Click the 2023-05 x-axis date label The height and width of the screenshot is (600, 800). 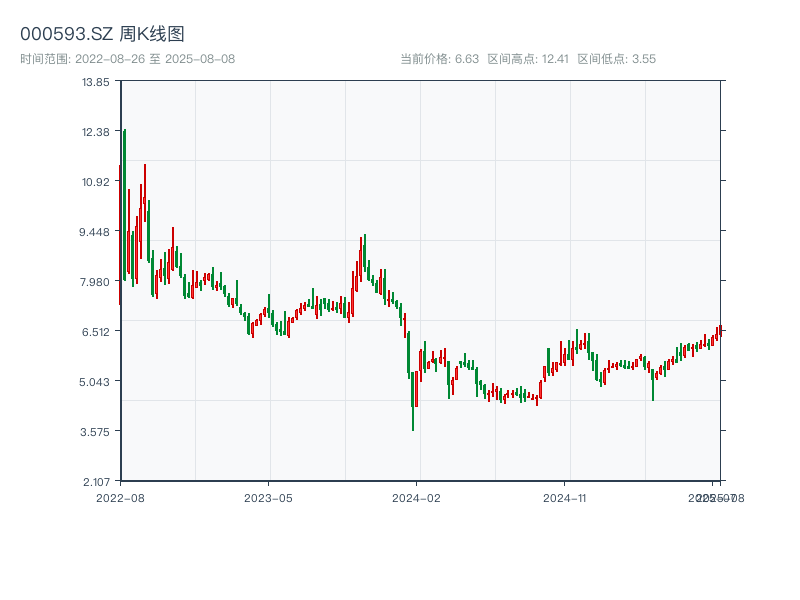pos(268,497)
